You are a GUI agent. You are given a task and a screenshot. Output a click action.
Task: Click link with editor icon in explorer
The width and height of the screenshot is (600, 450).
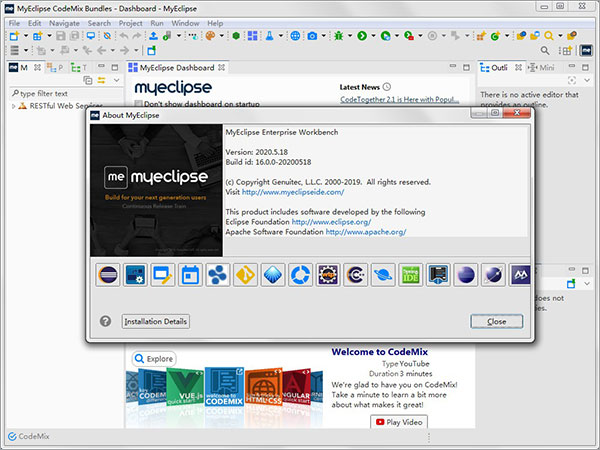[102, 80]
